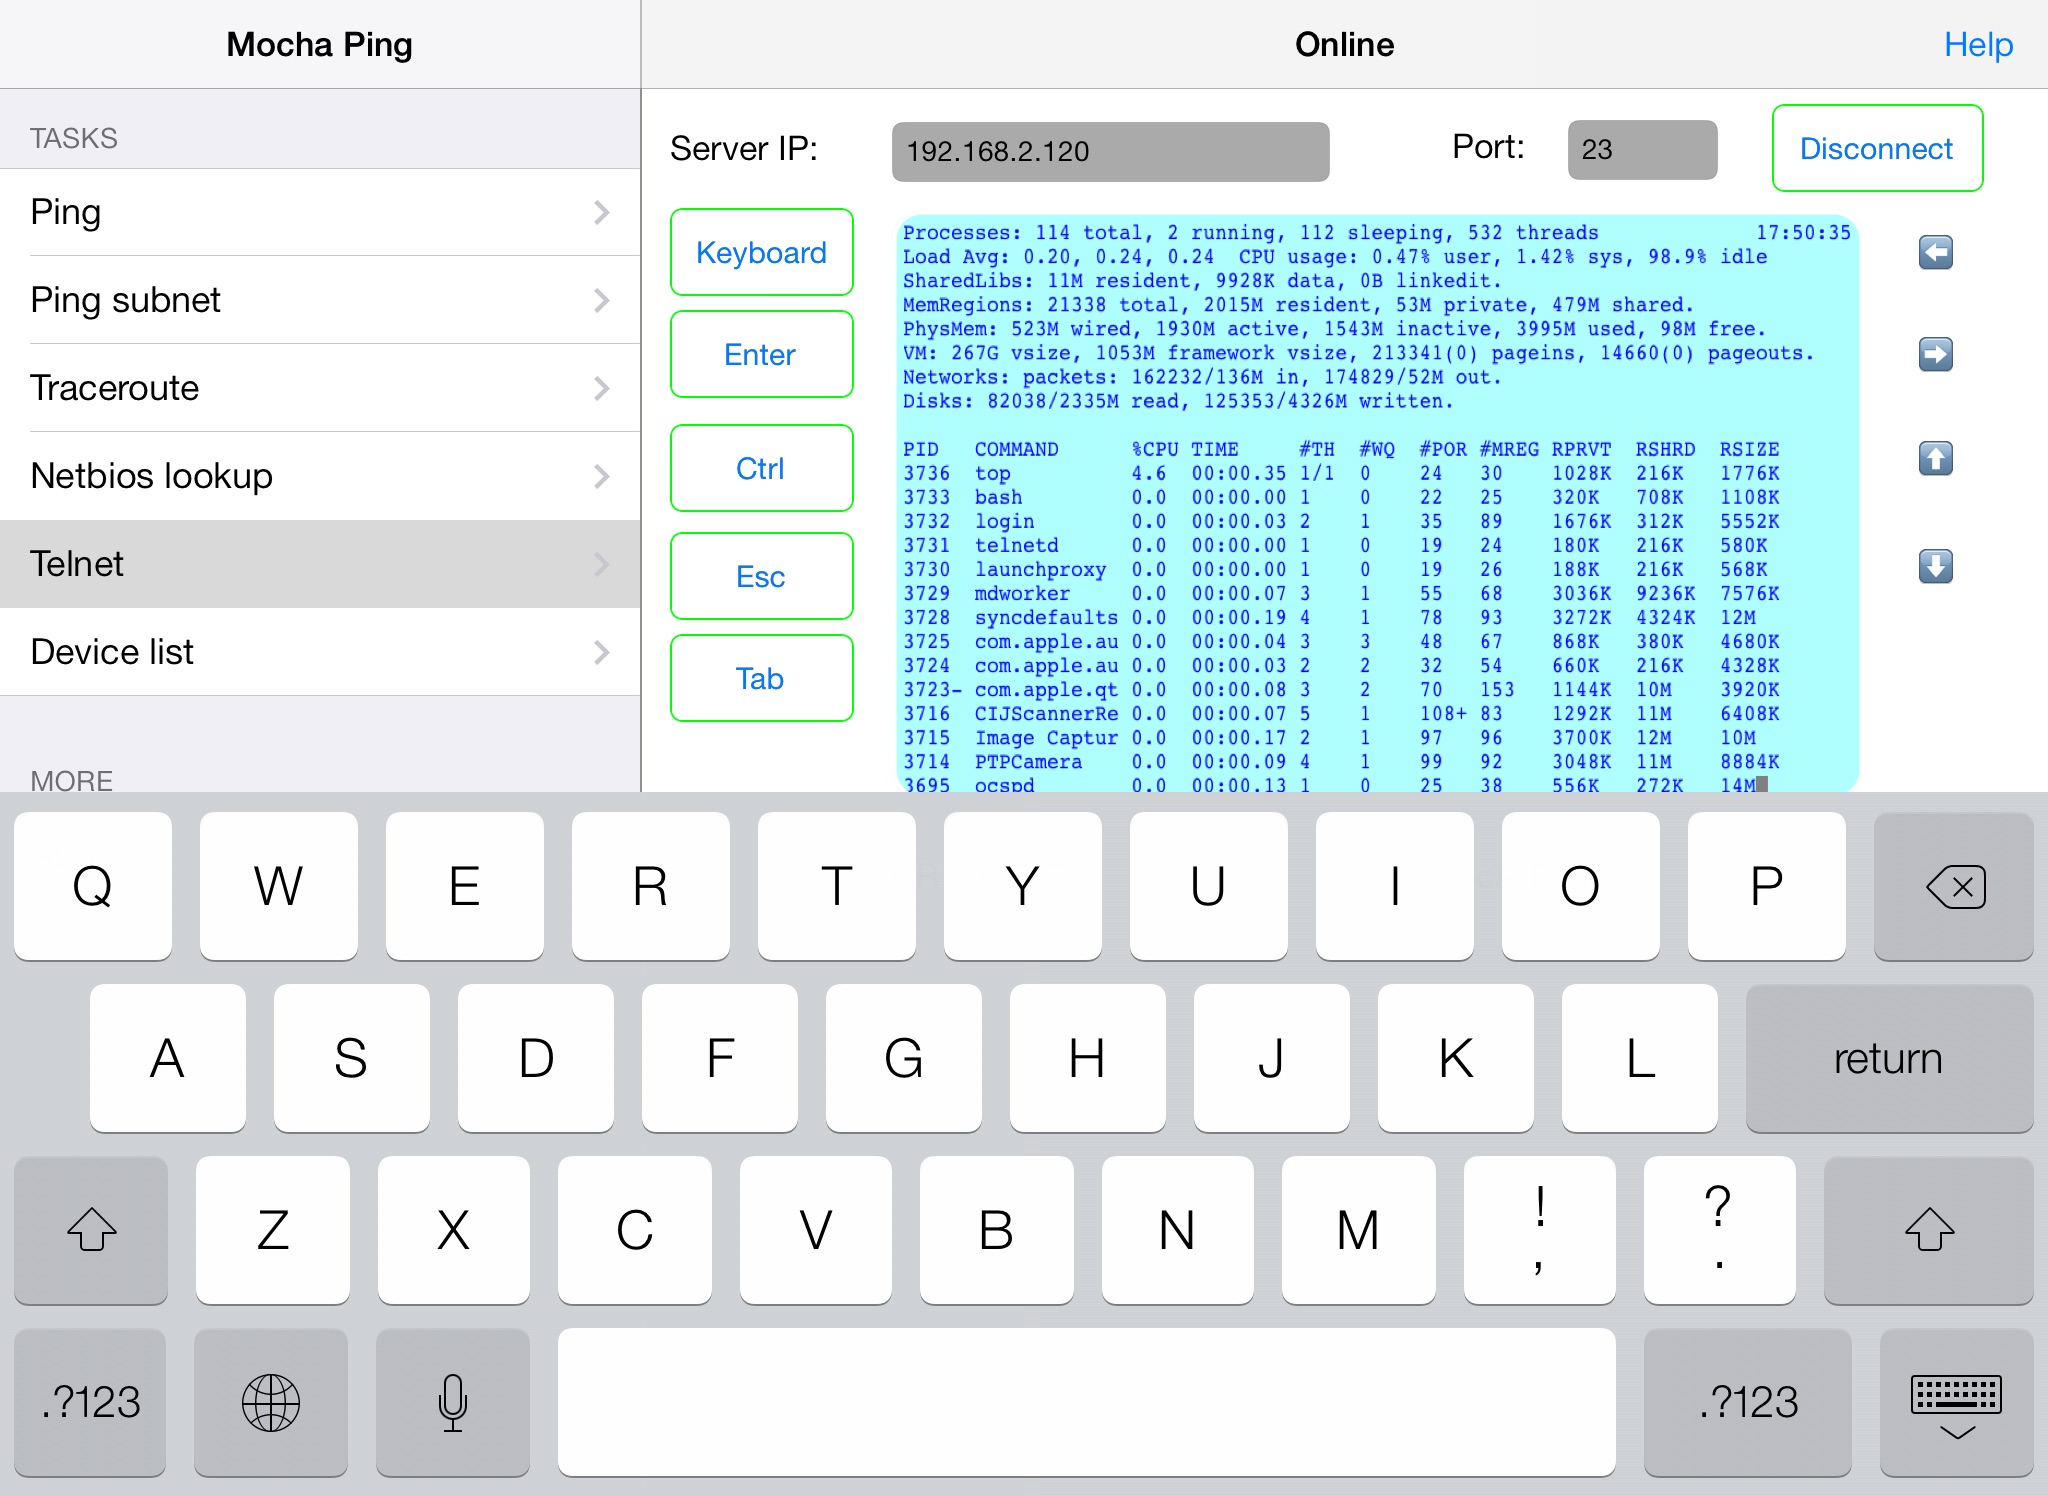Tap the up arrow icon beside terminal
Image resolution: width=2048 pixels, height=1496 pixels.
[1936, 459]
